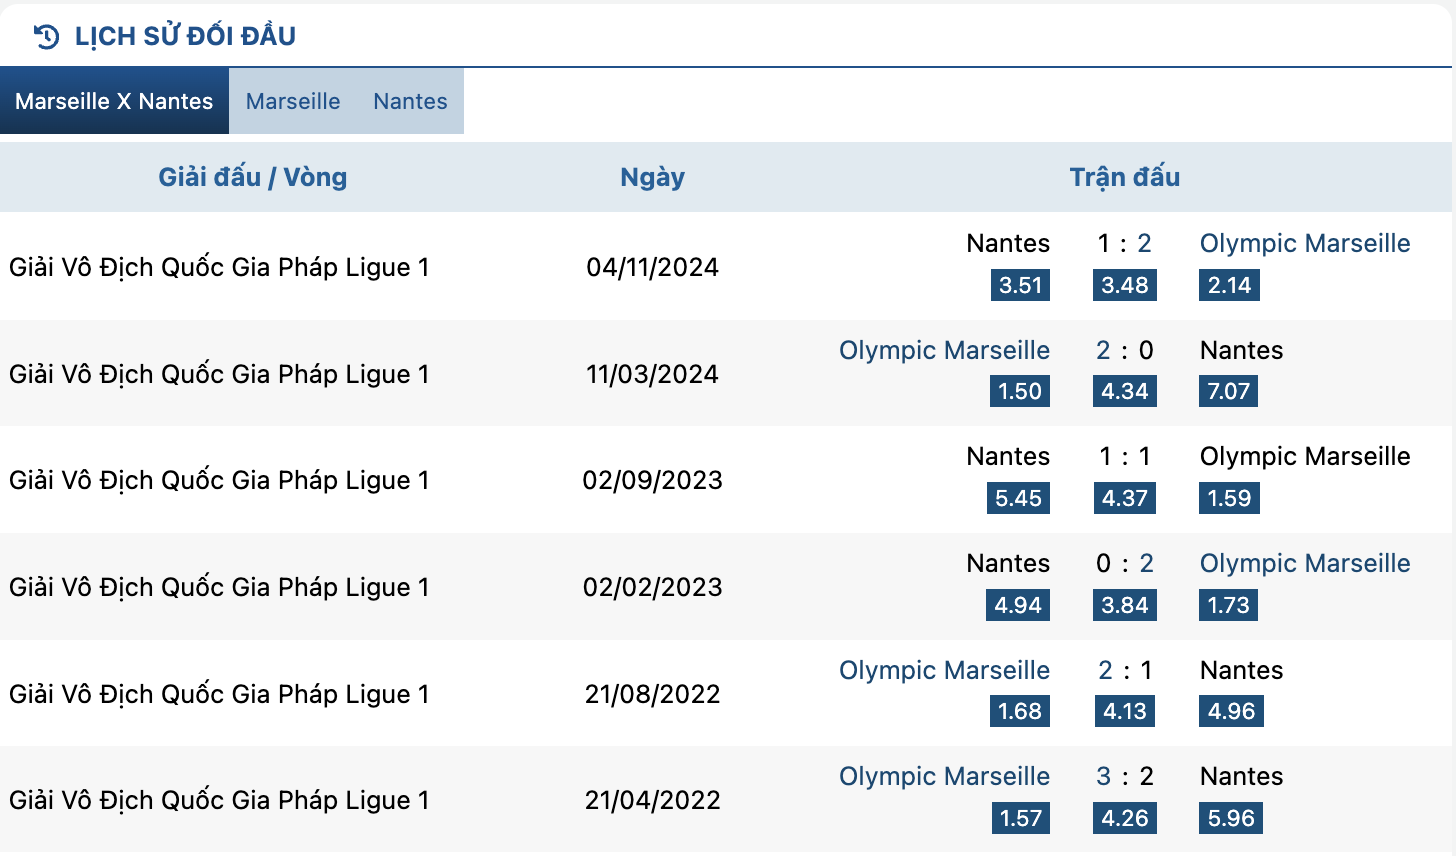Click the Trận đấu column header

point(1125,177)
